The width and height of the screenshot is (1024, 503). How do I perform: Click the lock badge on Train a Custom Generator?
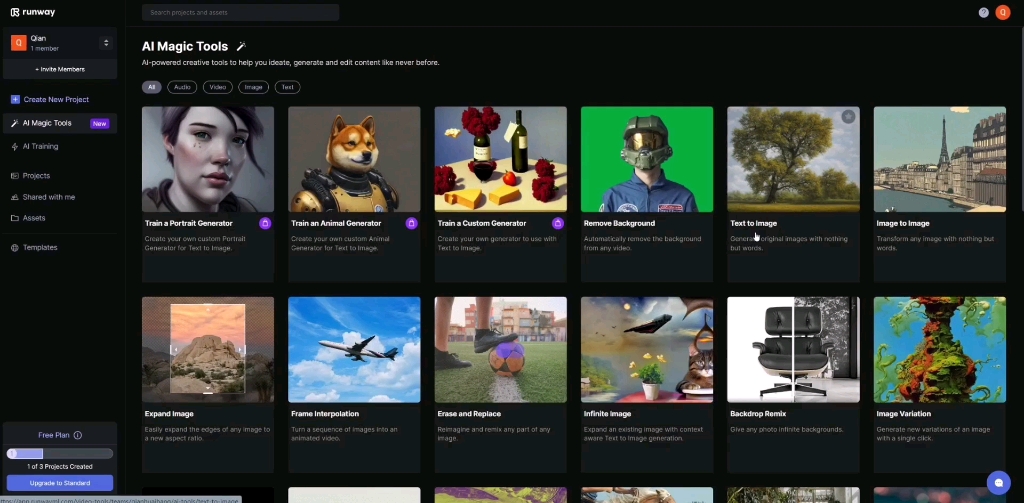(557, 224)
